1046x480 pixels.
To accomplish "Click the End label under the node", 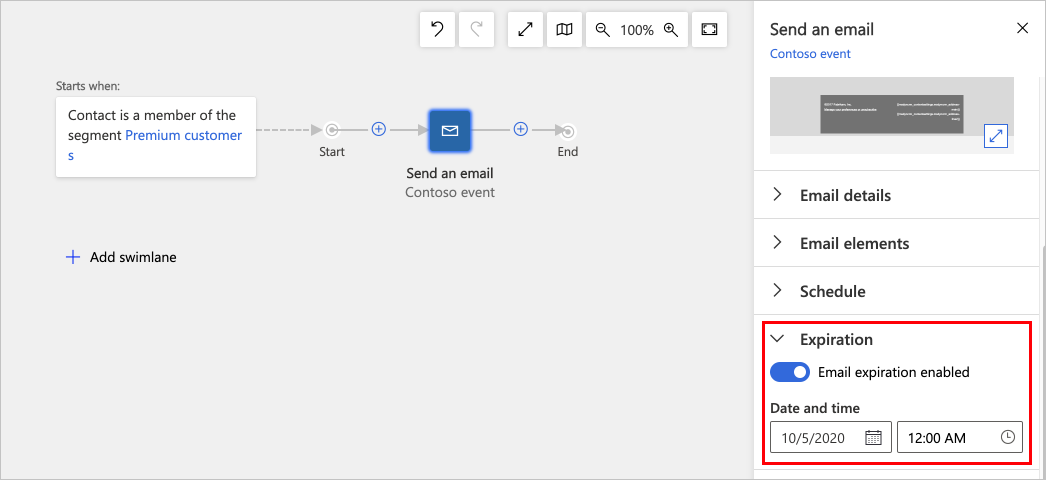I will [568, 152].
